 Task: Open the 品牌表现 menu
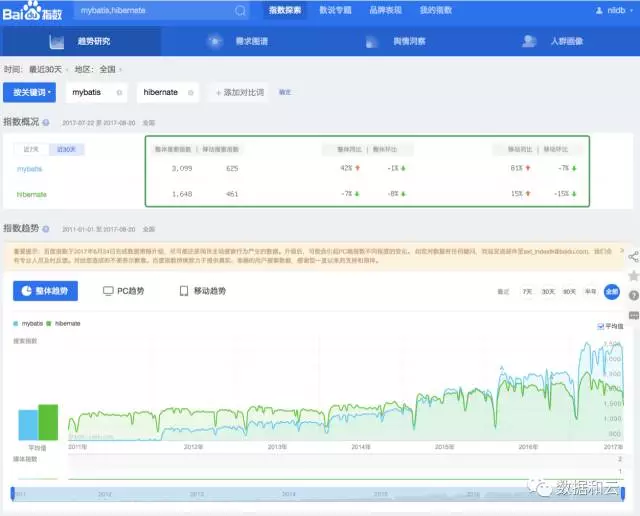click(x=385, y=11)
